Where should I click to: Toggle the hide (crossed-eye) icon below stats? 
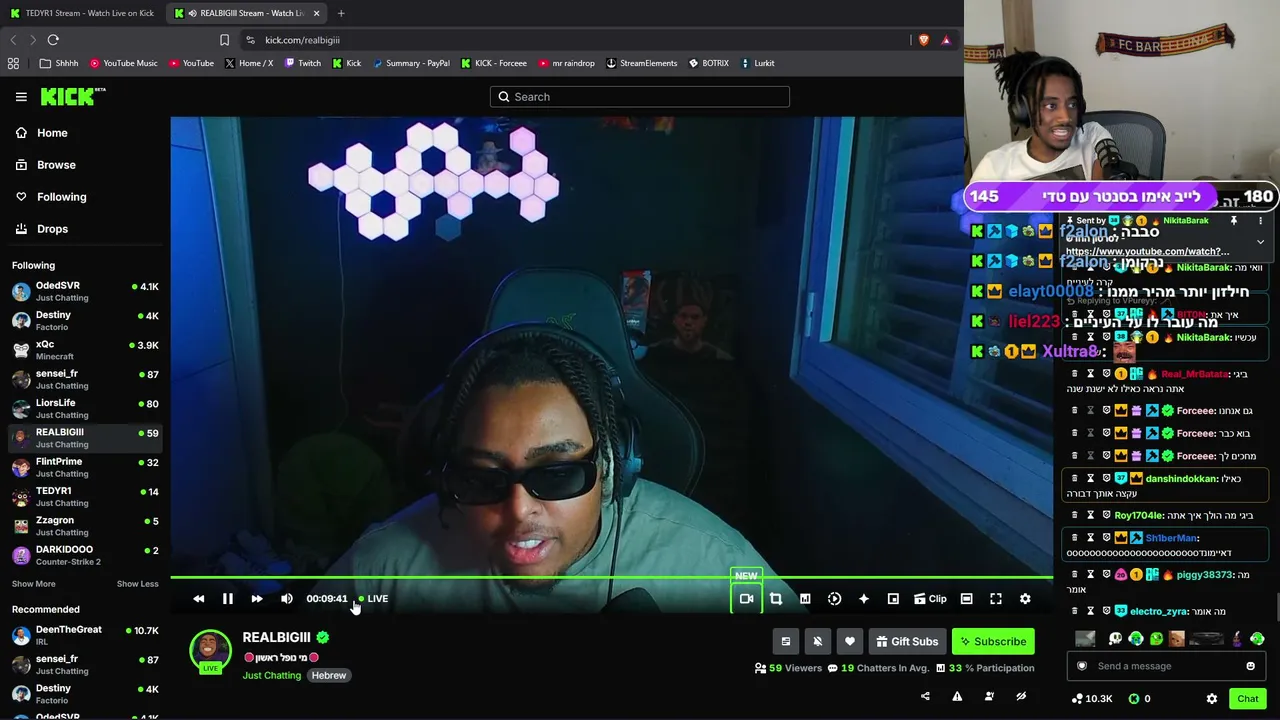[x=1021, y=697]
